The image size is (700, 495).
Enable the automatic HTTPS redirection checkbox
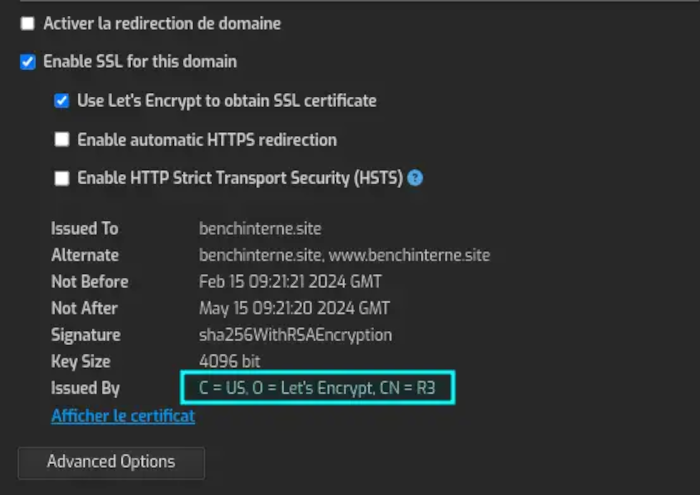coord(62,140)
